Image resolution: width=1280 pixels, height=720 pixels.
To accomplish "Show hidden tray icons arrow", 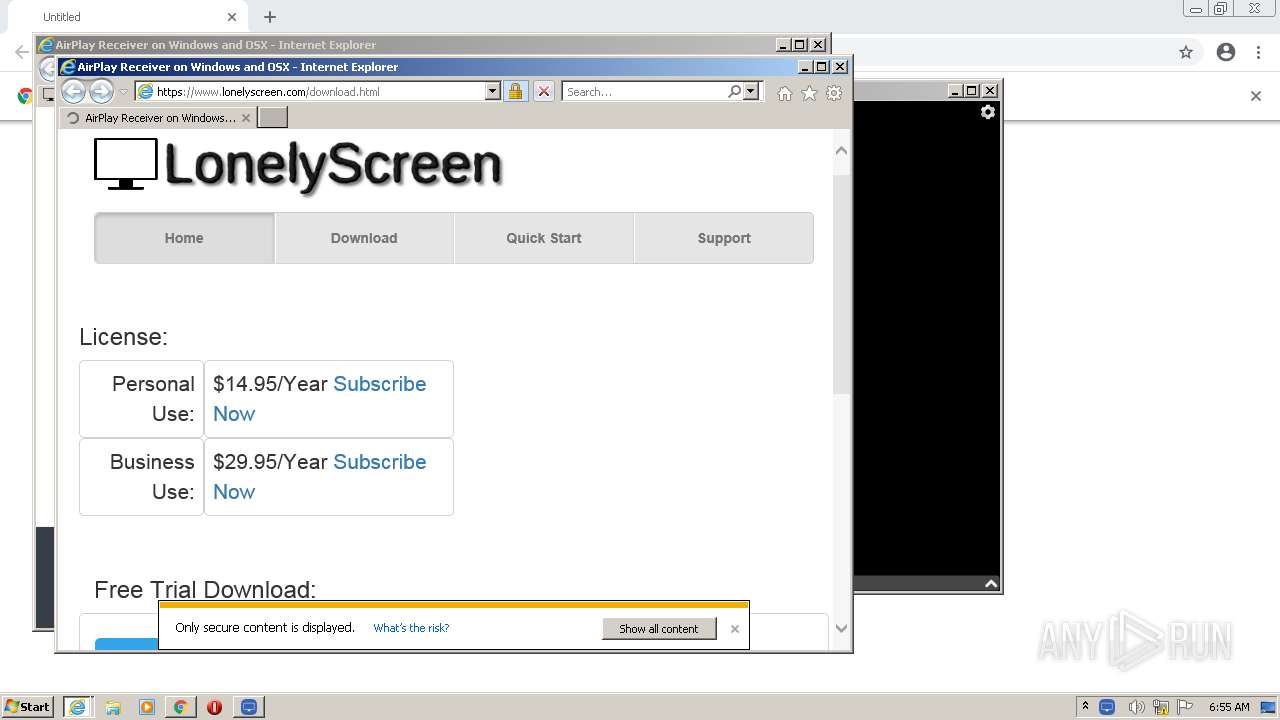I will [x=1085, y=707].
